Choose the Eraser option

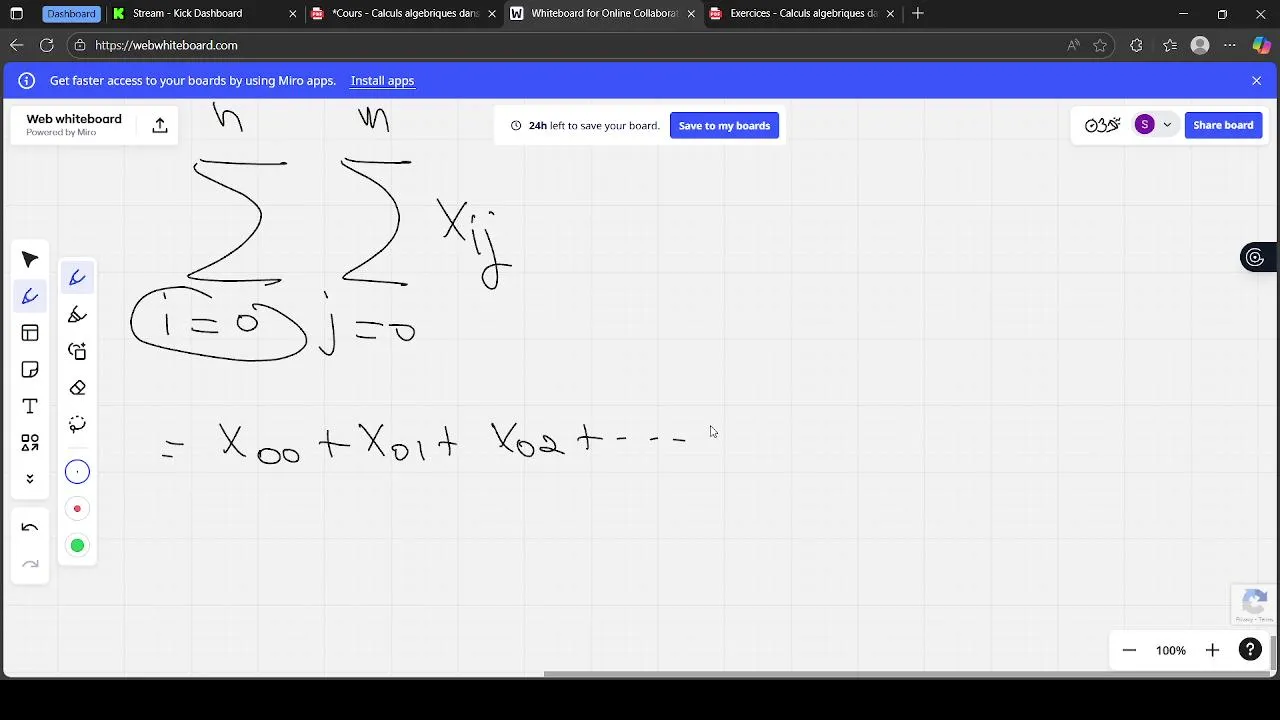click(77, 388)
